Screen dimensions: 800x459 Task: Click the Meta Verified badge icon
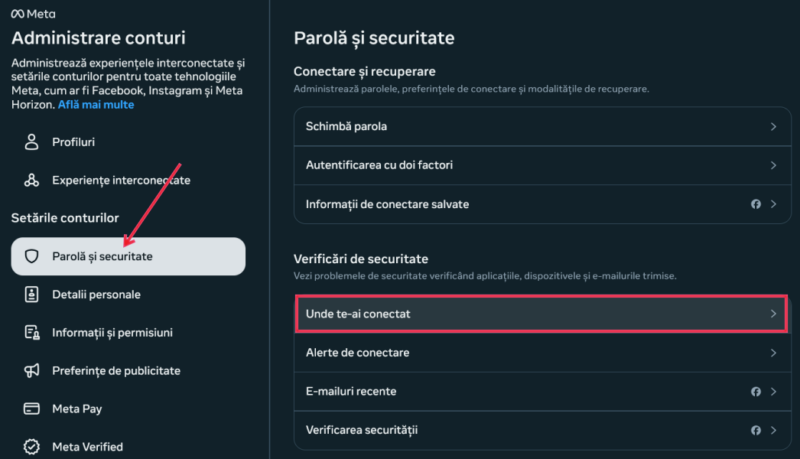[x=31, y=446]
